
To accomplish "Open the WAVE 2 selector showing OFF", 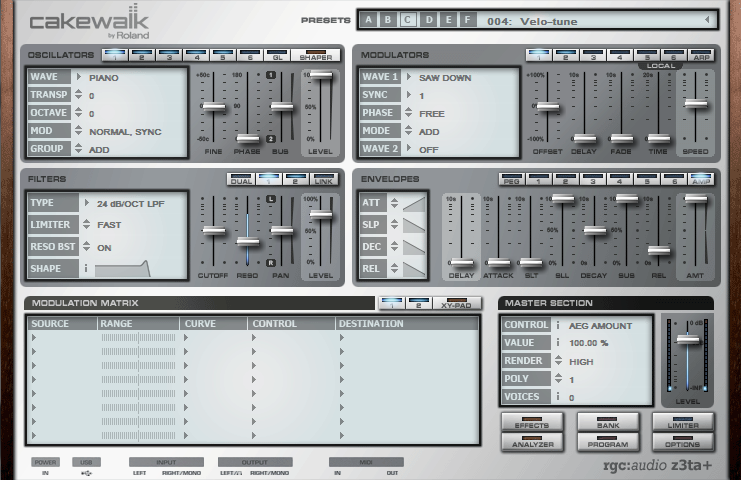I will [409, 148].
